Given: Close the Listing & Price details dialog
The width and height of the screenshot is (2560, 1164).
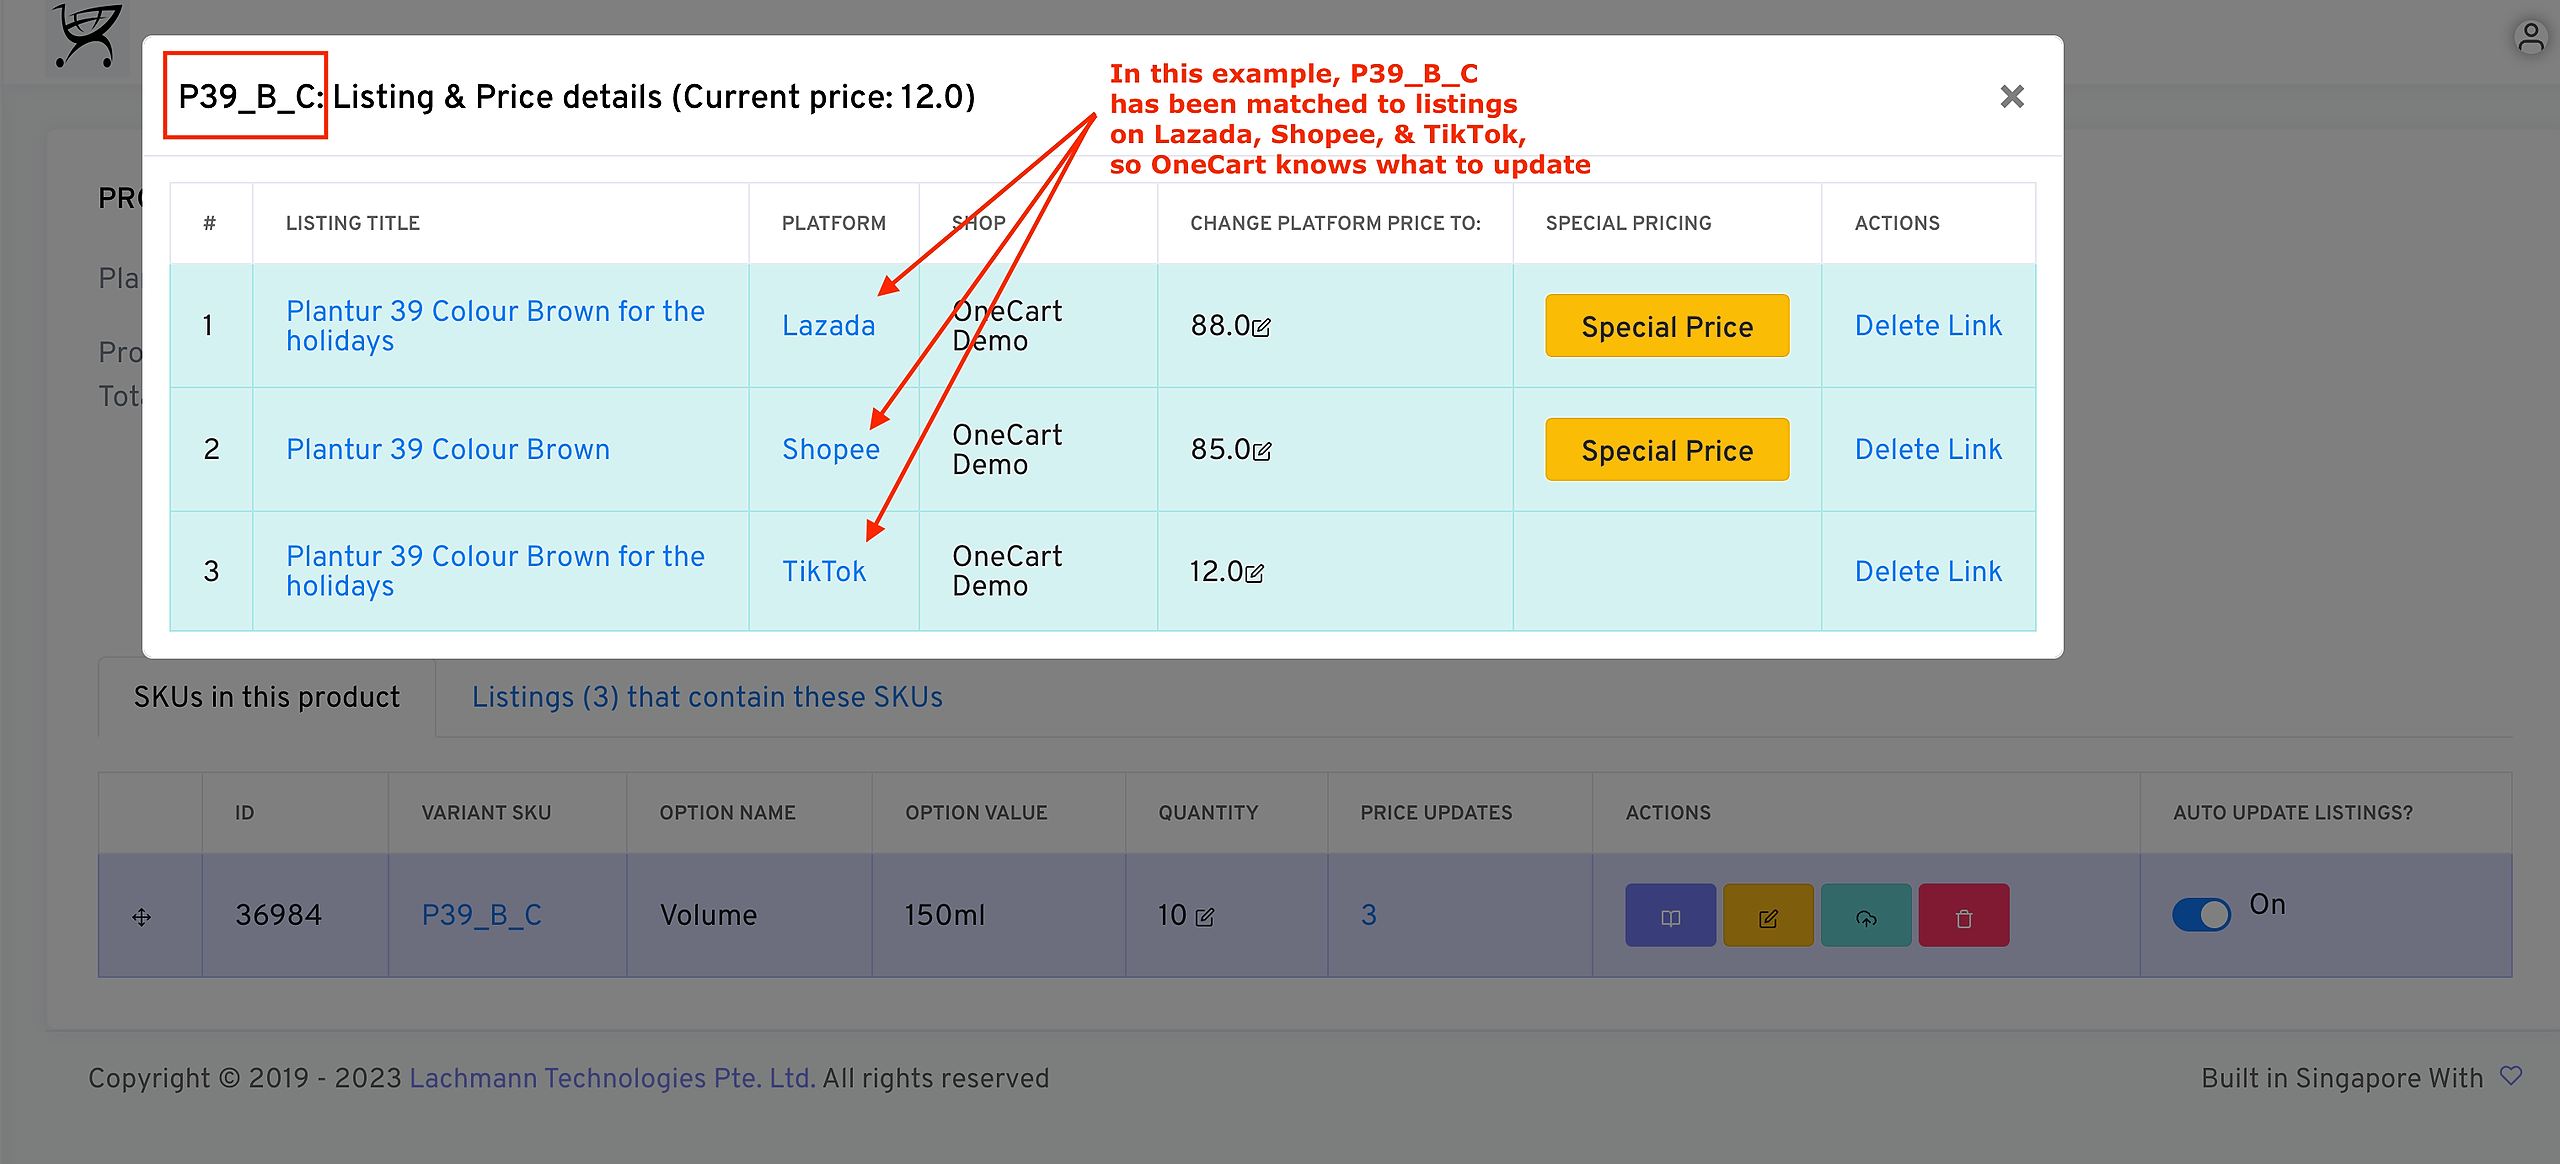Looking at the screenshot, I should tap(2011, 97).
